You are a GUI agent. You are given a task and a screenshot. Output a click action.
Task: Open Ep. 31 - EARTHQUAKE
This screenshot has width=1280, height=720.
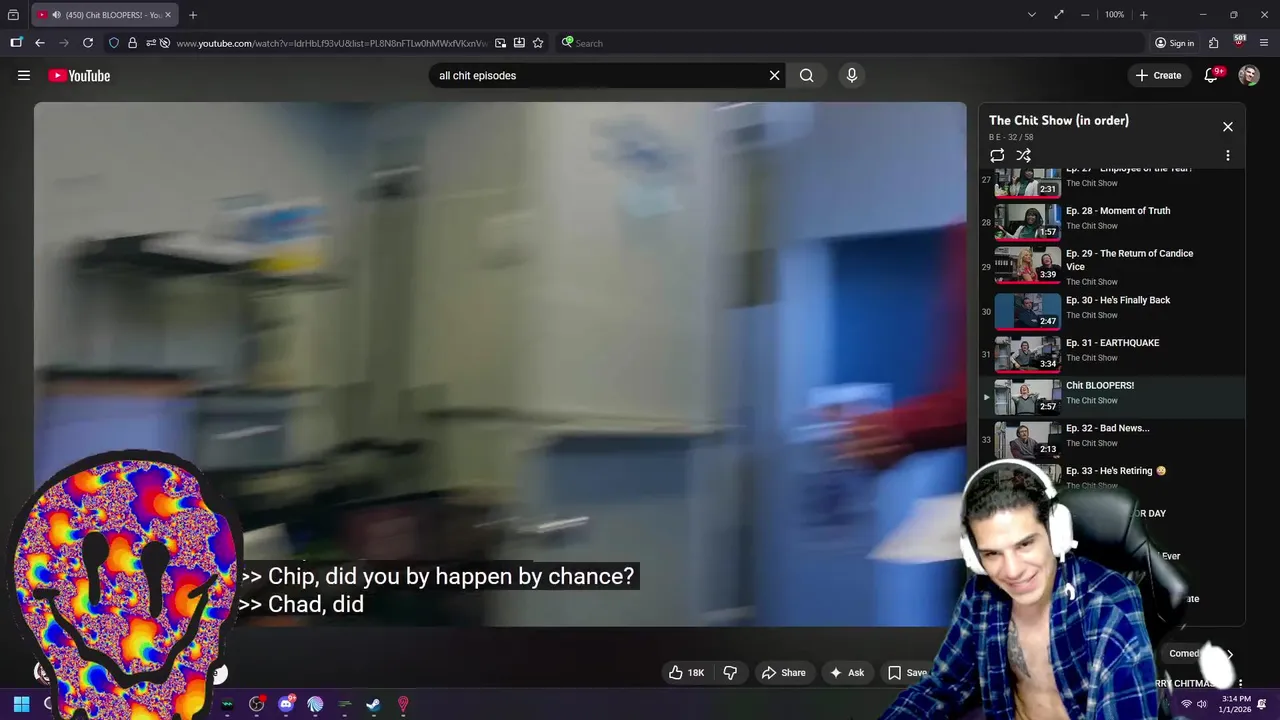[1110, 353]
